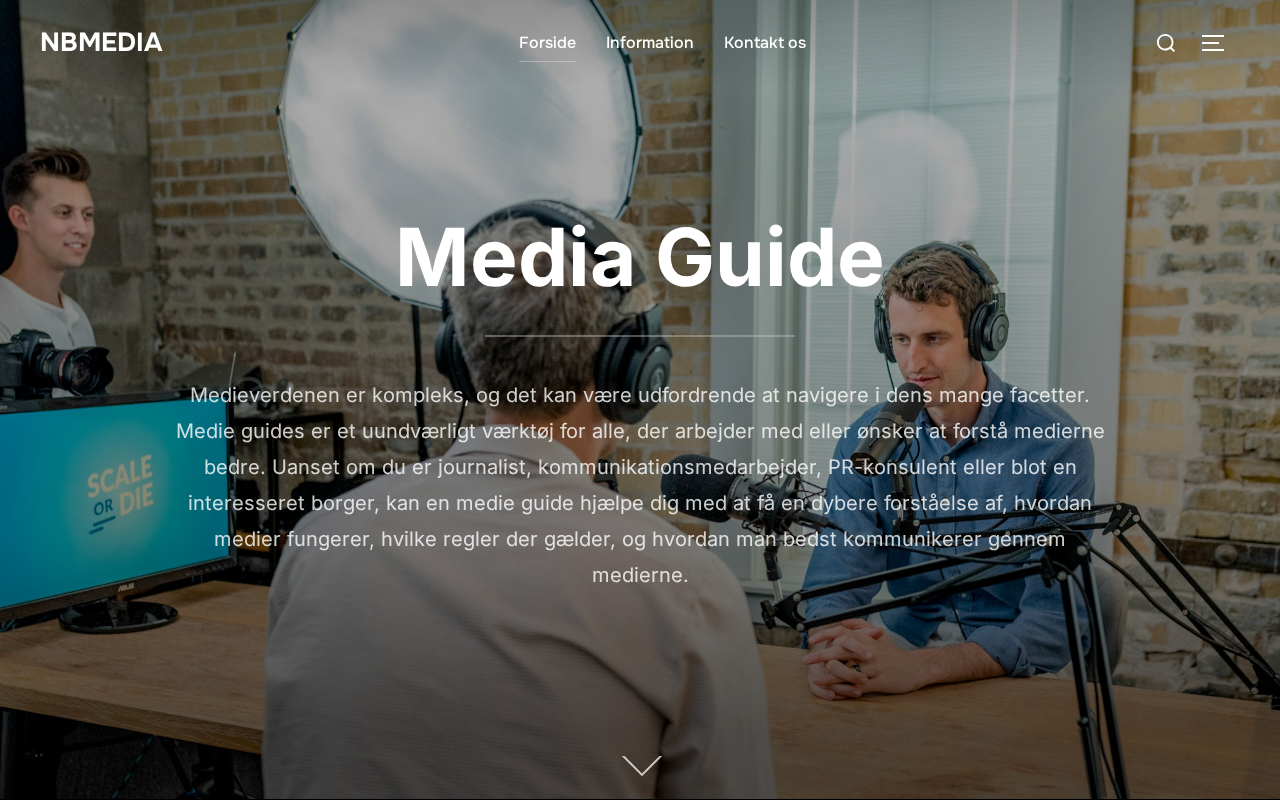Open the Information menu item
Viewport: 1280px width, 800px height.
[x=650, y=43]
